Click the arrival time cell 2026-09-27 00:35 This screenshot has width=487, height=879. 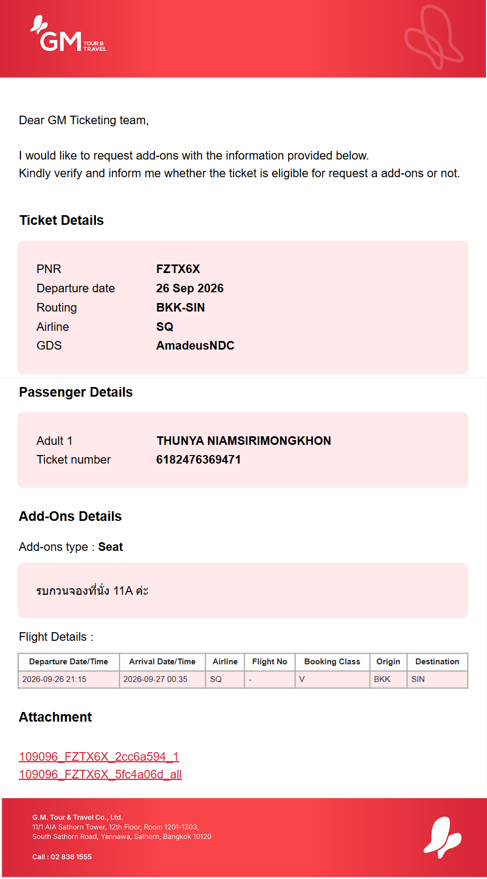click(x=163, y=679)
